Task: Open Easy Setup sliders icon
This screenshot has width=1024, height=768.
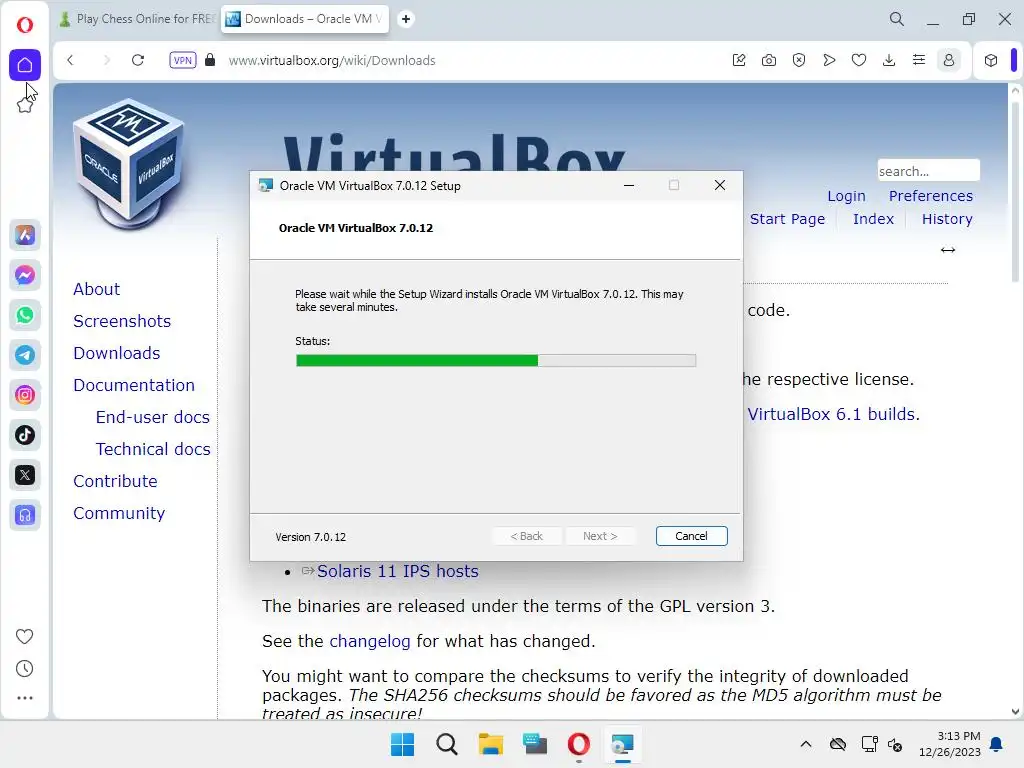Action: pos(919,60)
